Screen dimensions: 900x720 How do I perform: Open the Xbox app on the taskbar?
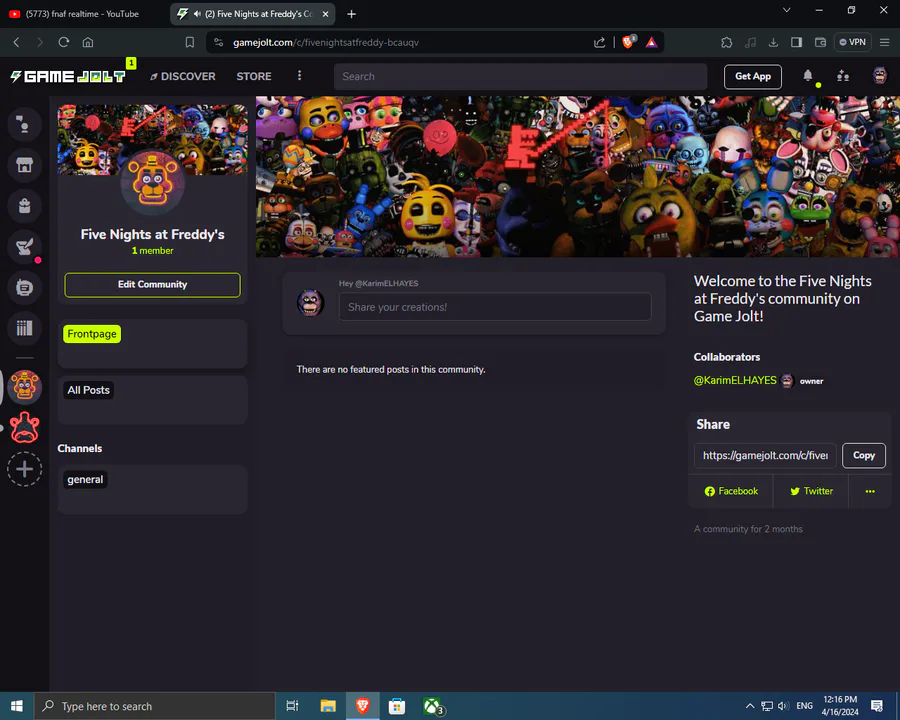point(433,706)
